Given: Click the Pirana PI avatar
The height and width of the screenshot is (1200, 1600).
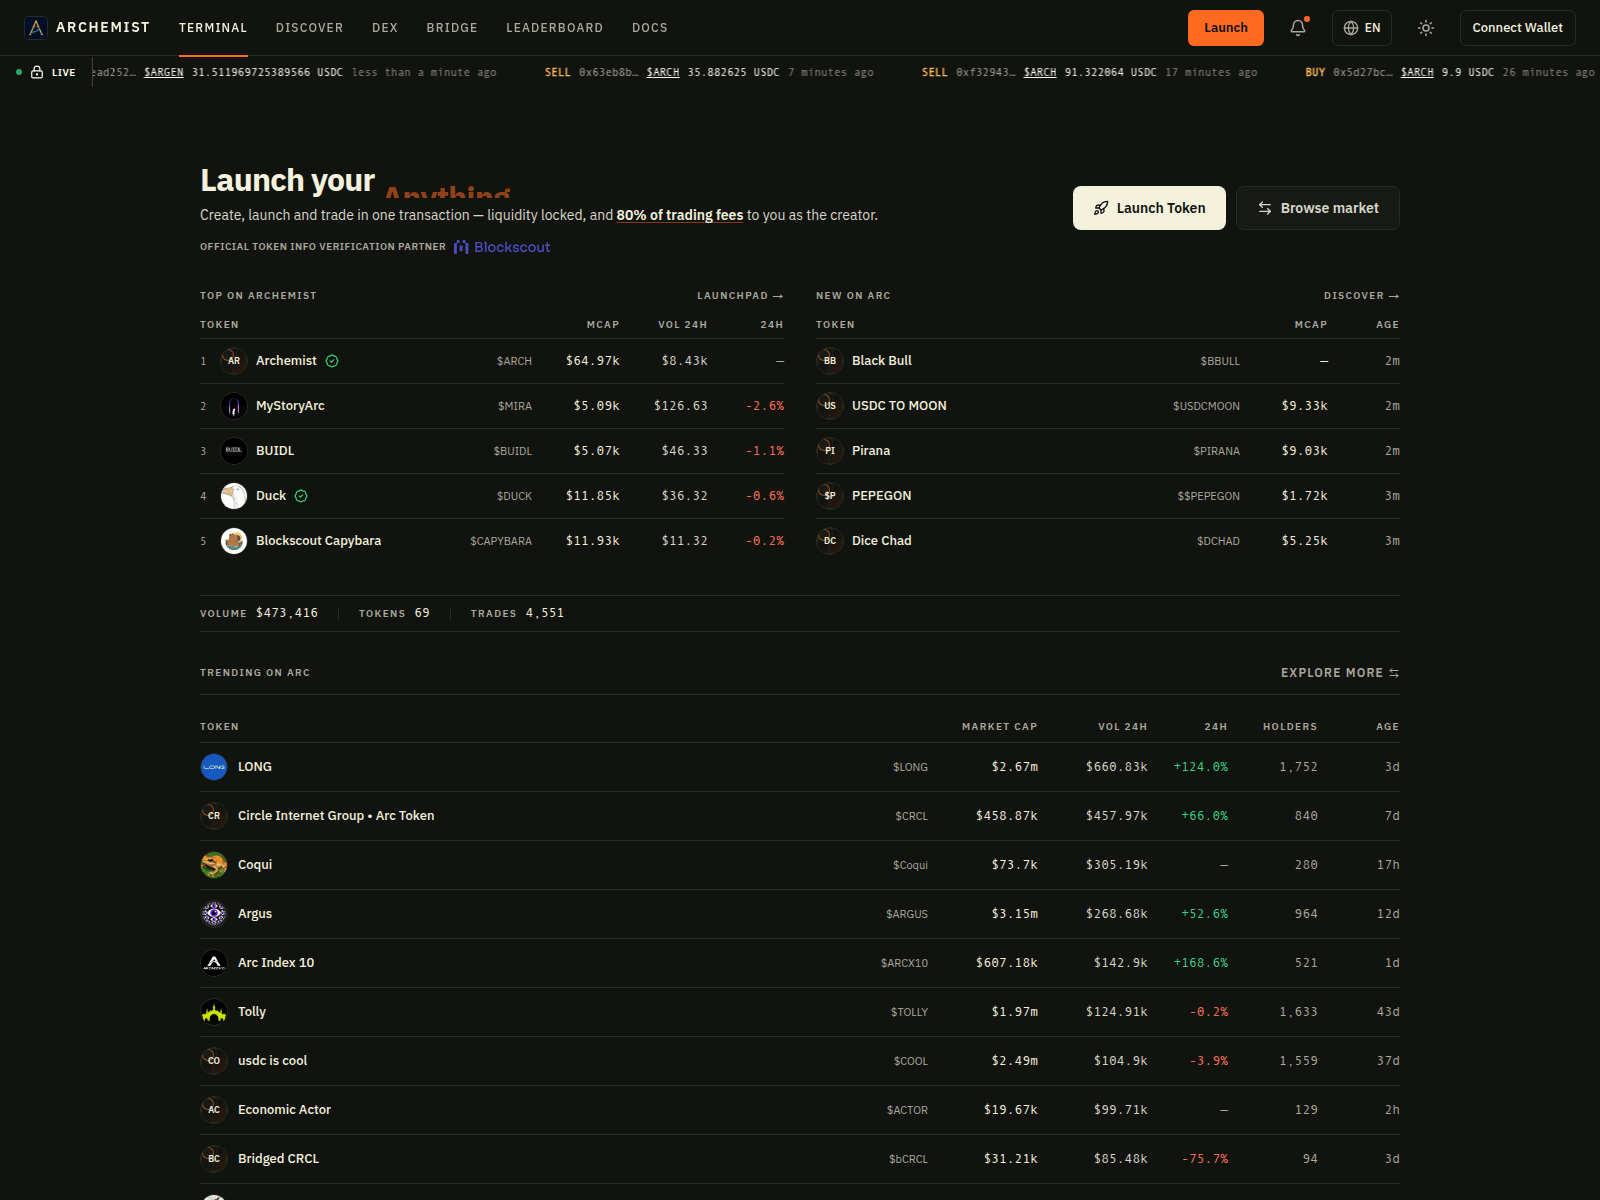Looking at the screenshot, I should tap(830, 451).
